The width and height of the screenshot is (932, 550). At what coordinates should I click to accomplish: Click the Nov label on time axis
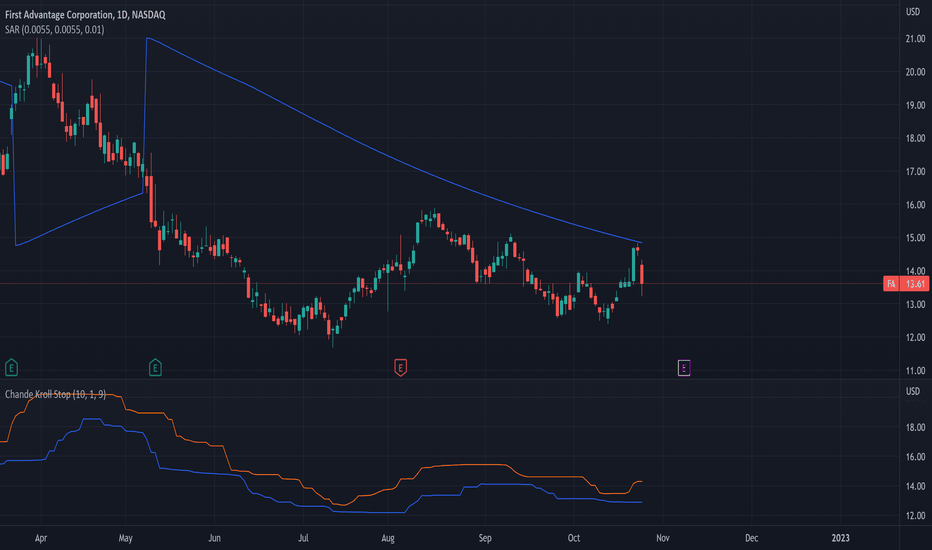(x=662, y=538)
